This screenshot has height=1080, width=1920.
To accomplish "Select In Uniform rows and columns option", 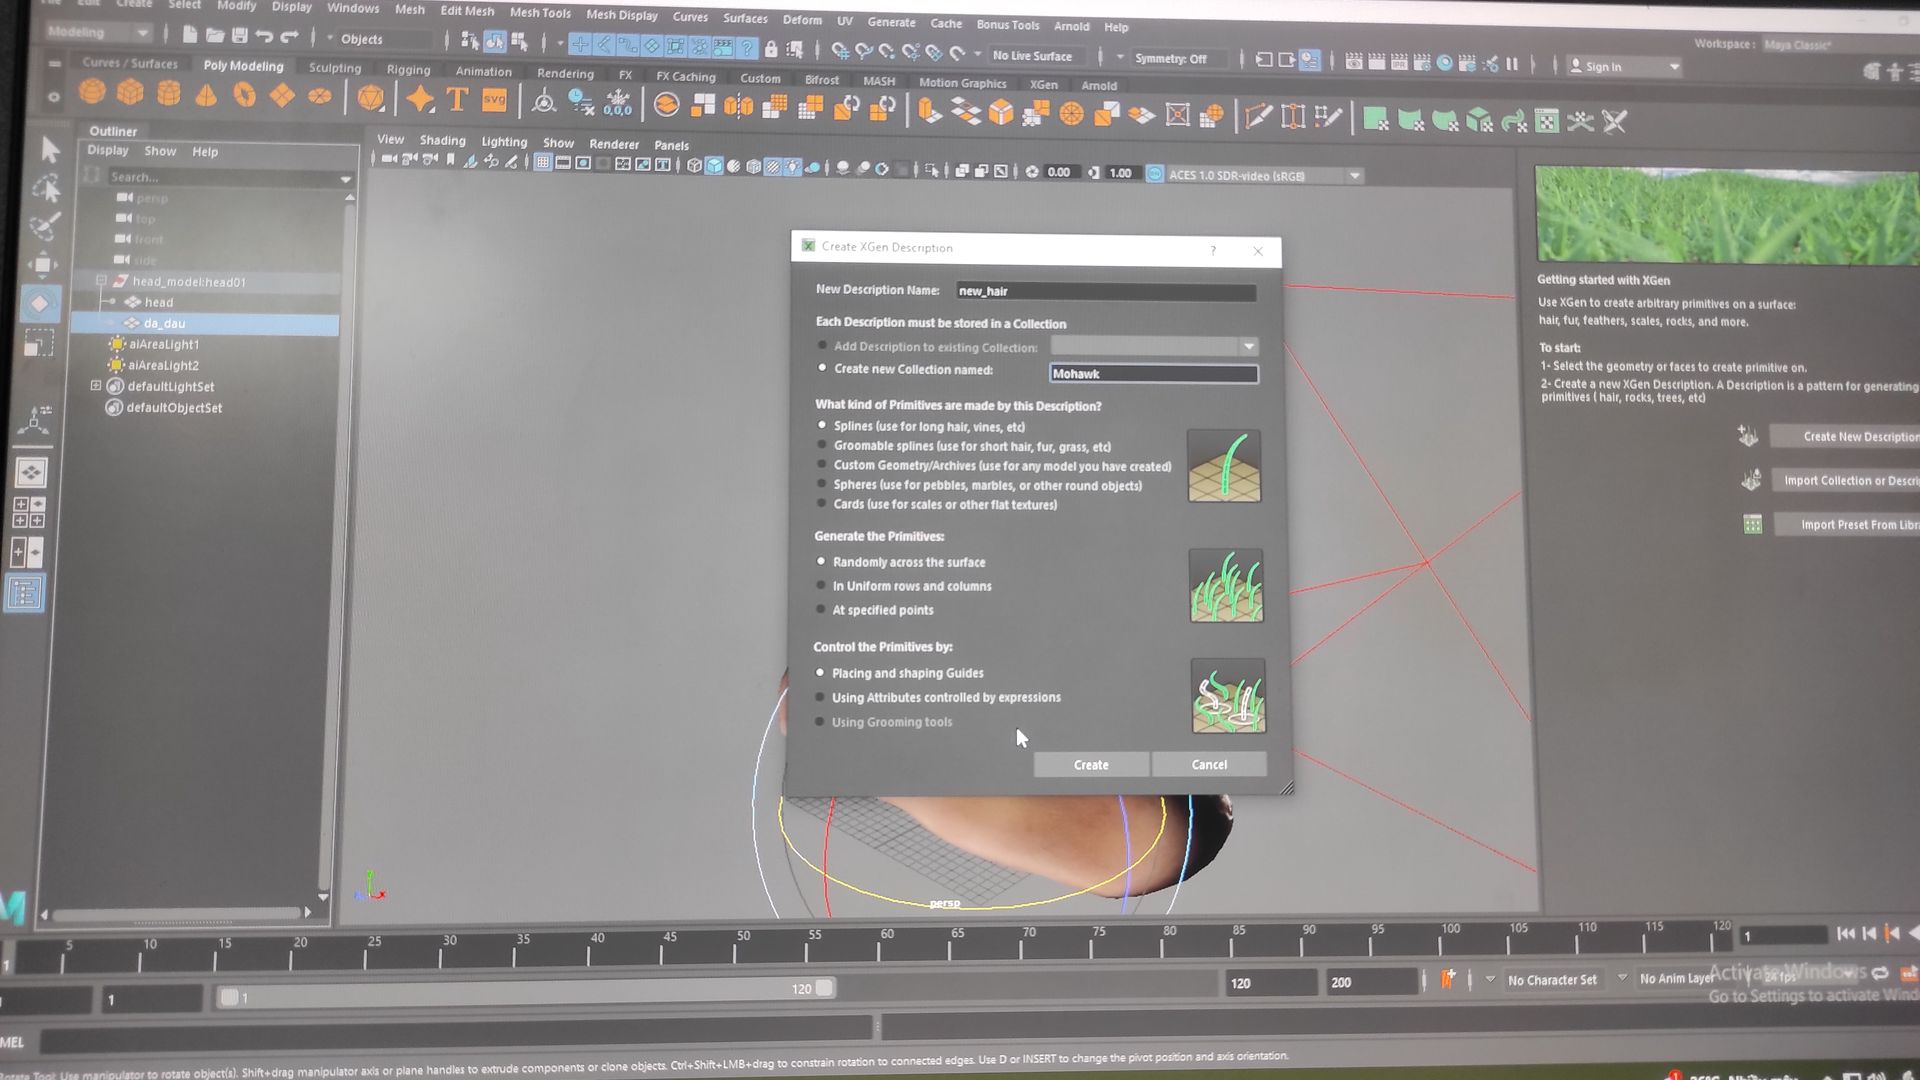I will click(x=822, y=586).
